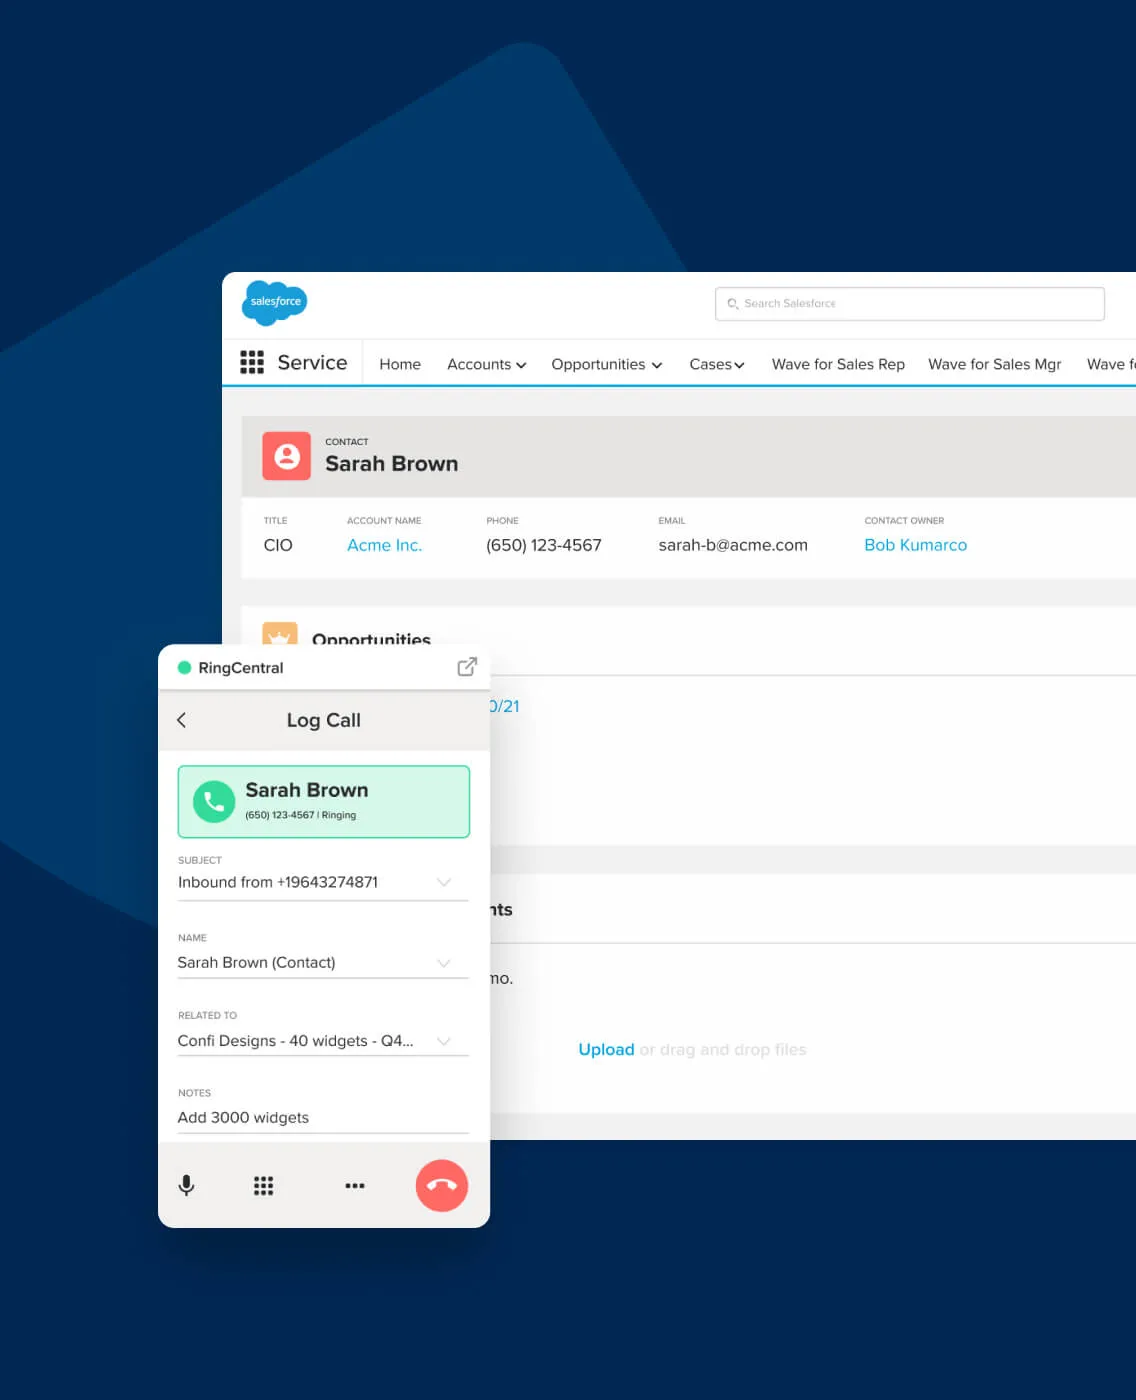Viewport: 1136px width, 1400px height.
Task: Click the Upload files link
Action: (x=606, y=1049)
